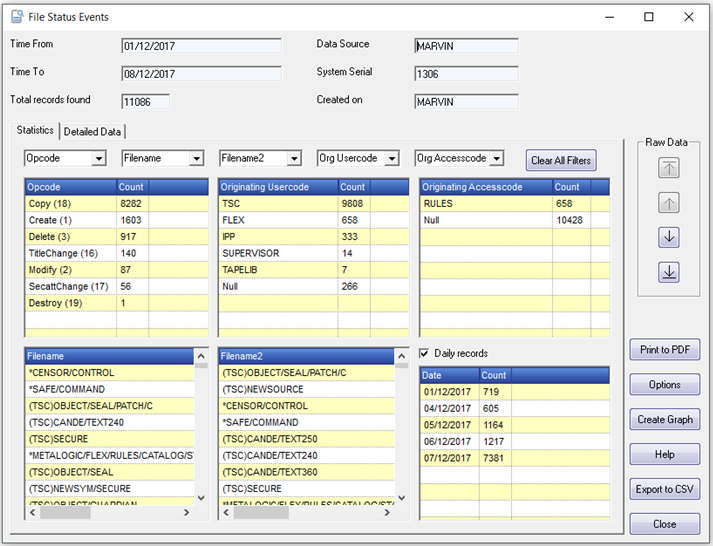Image resolution: width=713 pixels, height=546 pixels.
Task: Click Clear All Filters button
Action: point(561,160)
